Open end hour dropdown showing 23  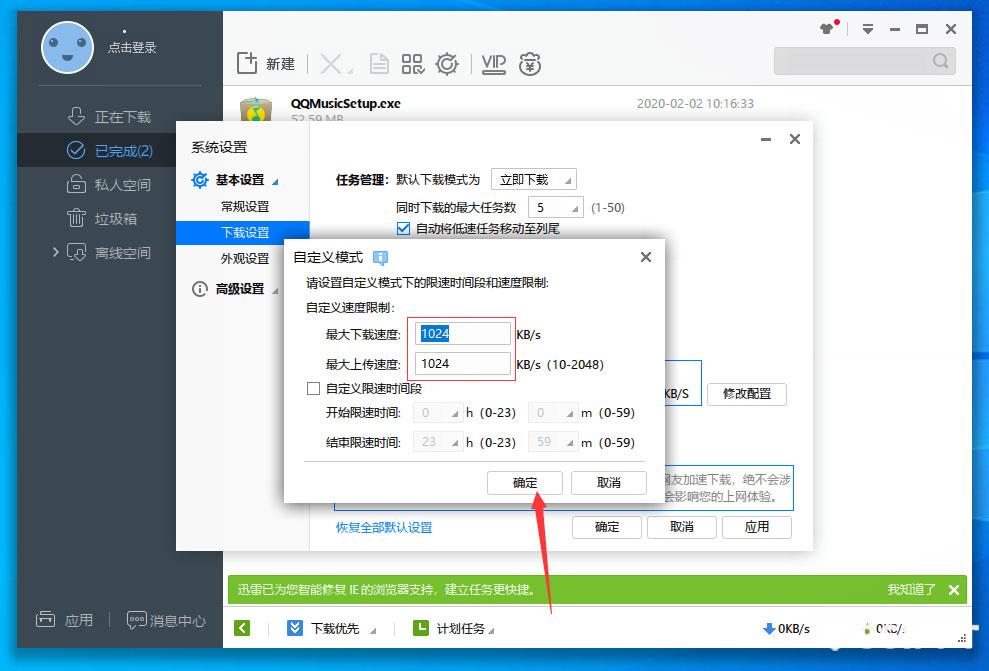(438, 442)
